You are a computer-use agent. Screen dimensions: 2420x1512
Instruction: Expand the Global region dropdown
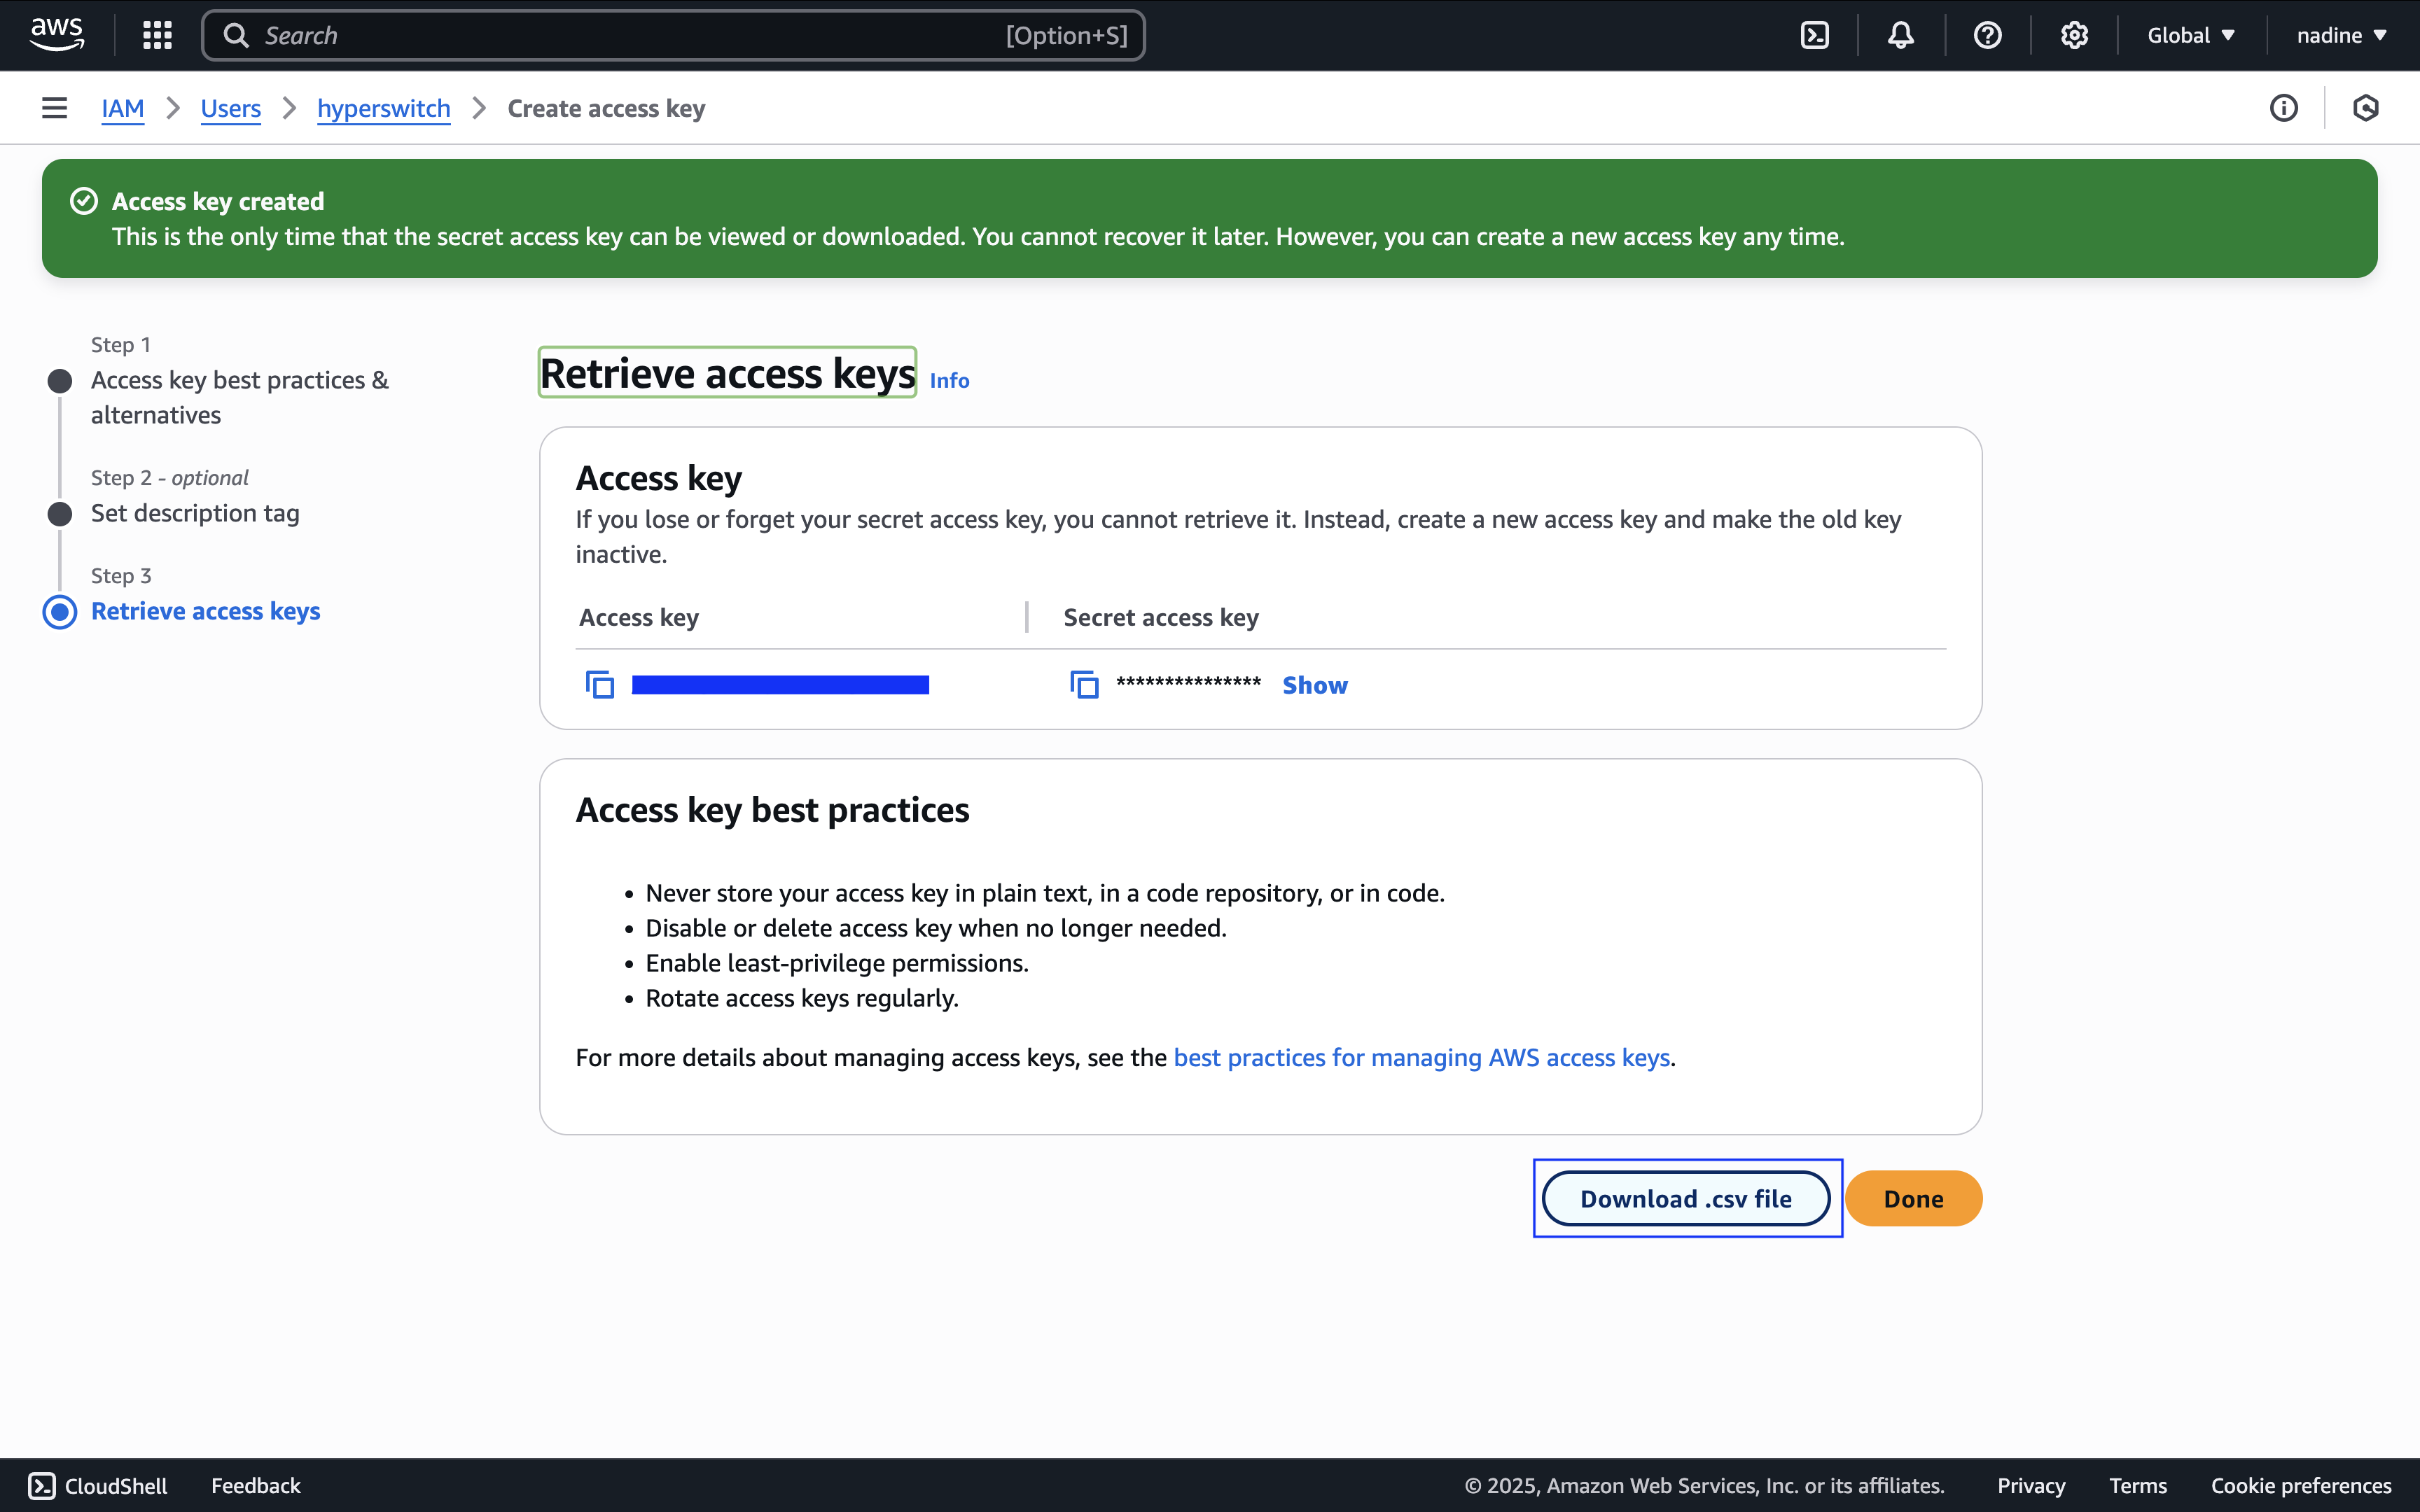tap(2190, 36)
